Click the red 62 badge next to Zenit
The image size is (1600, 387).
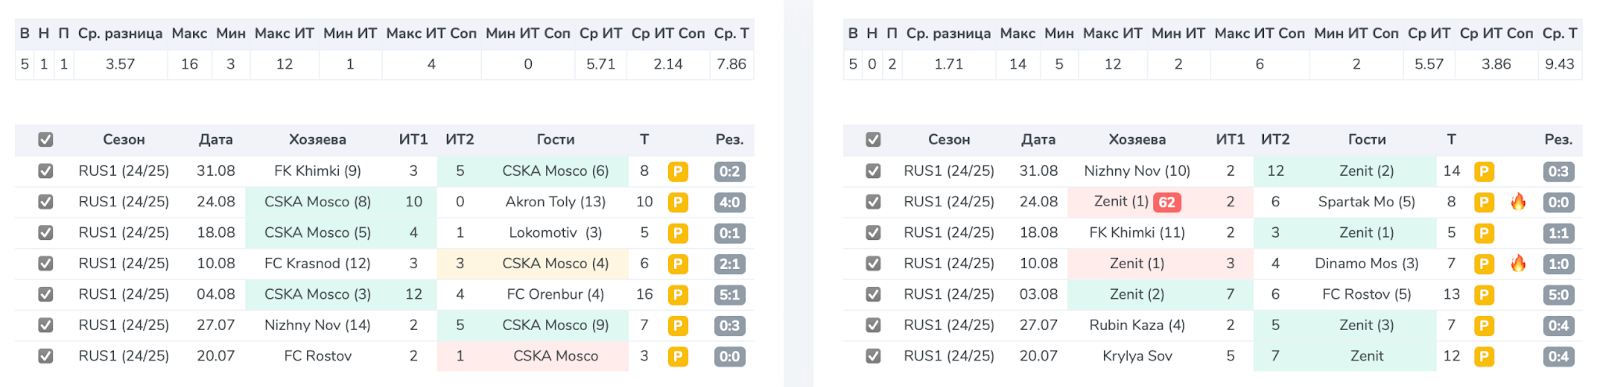pos(1167,202)
